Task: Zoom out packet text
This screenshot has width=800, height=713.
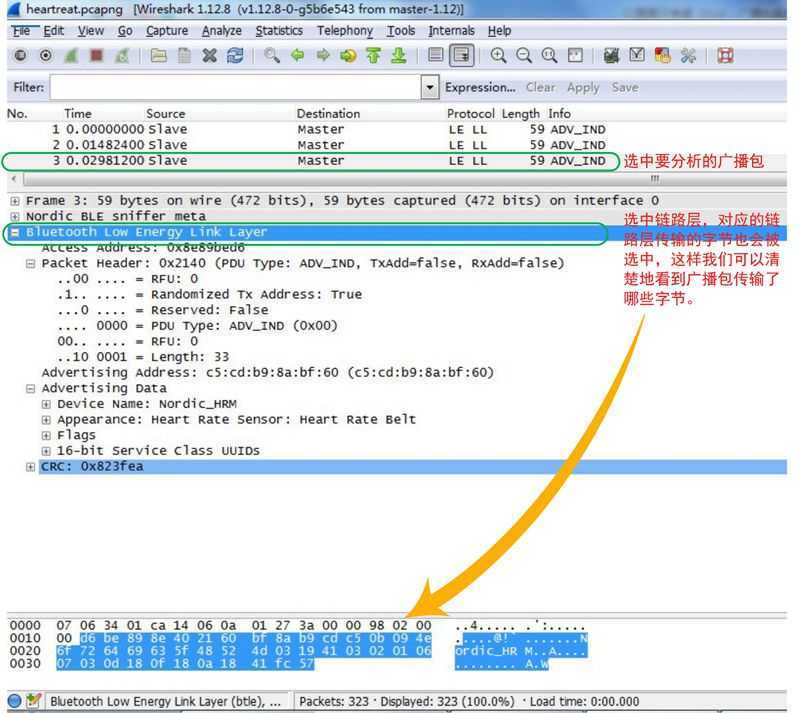Action: 524,55
